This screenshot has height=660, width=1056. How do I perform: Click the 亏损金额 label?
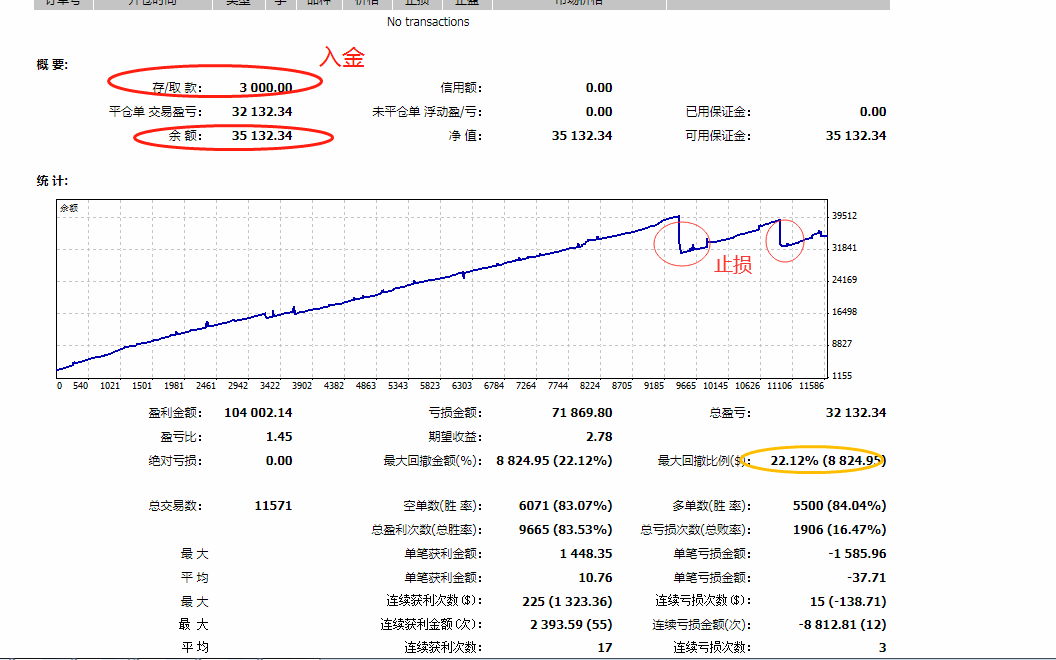(455, 413)
